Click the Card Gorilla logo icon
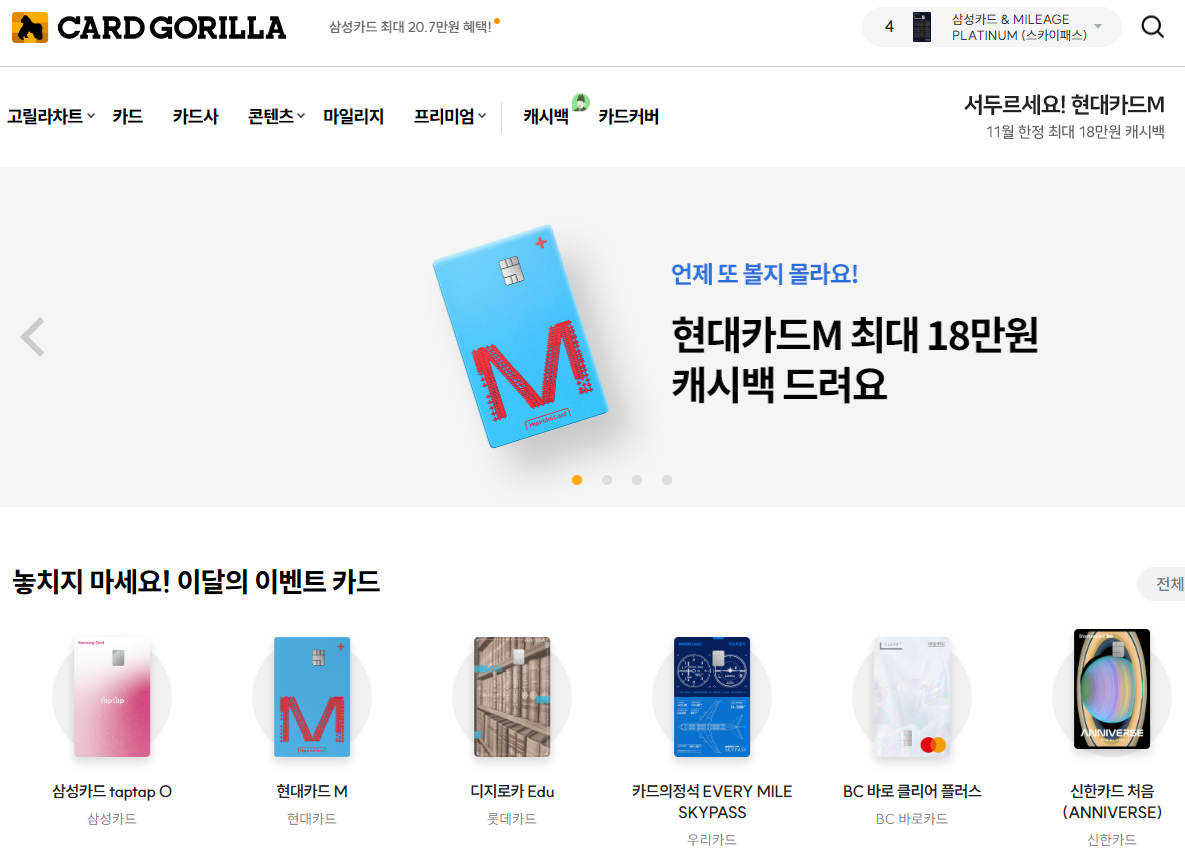This screenshot has height=855, width=1185. tap(30, 28)
